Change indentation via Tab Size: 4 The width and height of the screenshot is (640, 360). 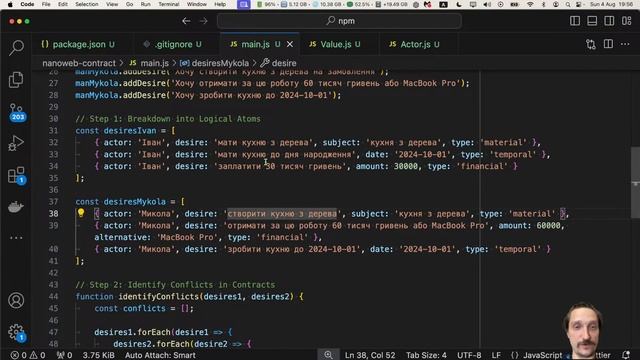tap(426, 355)
